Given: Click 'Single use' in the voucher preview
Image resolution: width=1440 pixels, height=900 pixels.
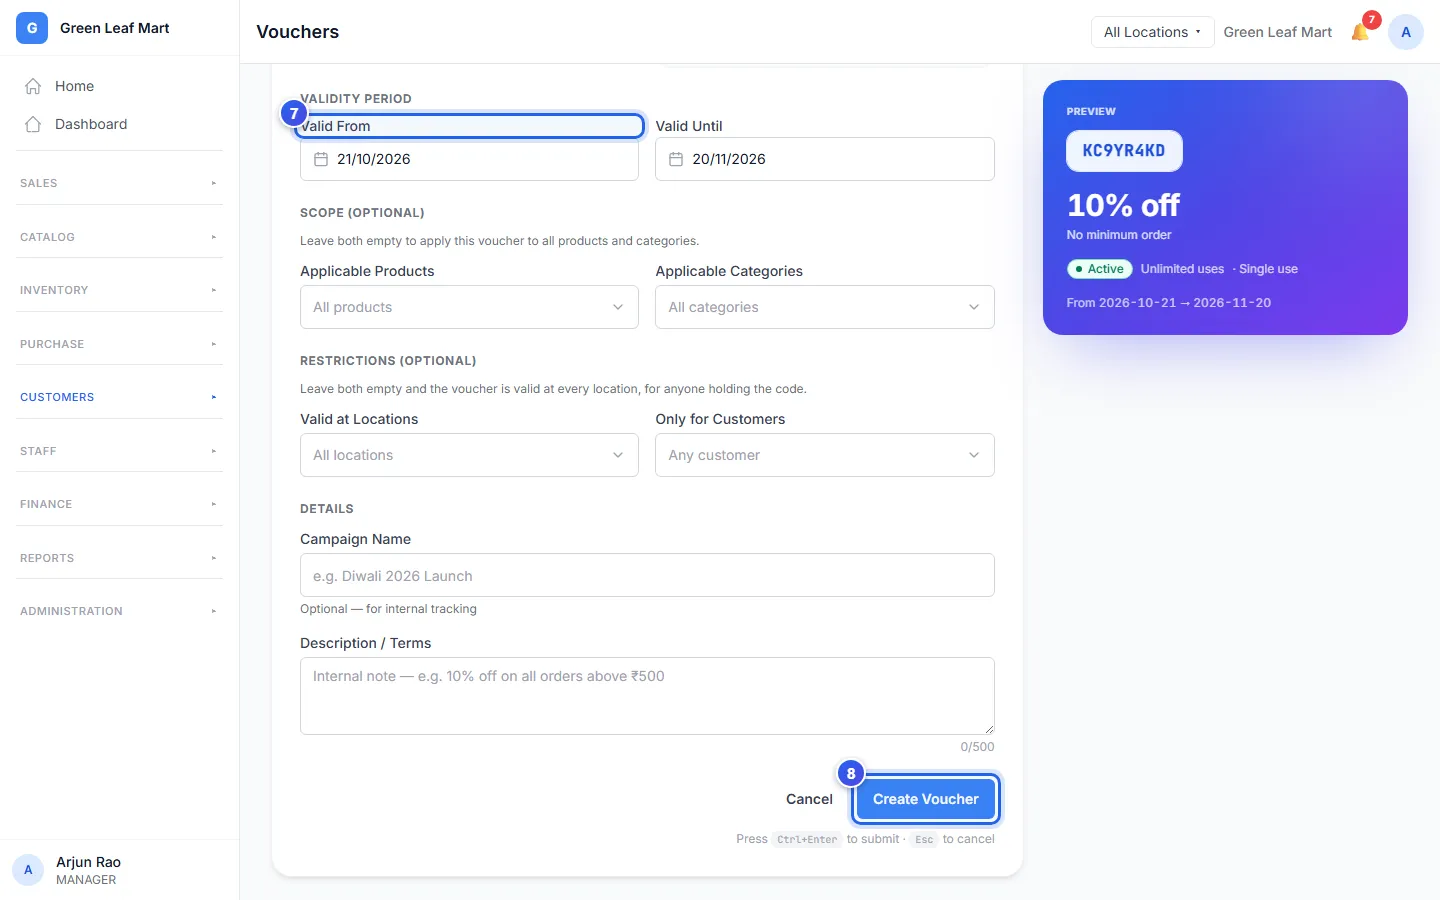Looking at the screenshot, I should pos(1268,269).
